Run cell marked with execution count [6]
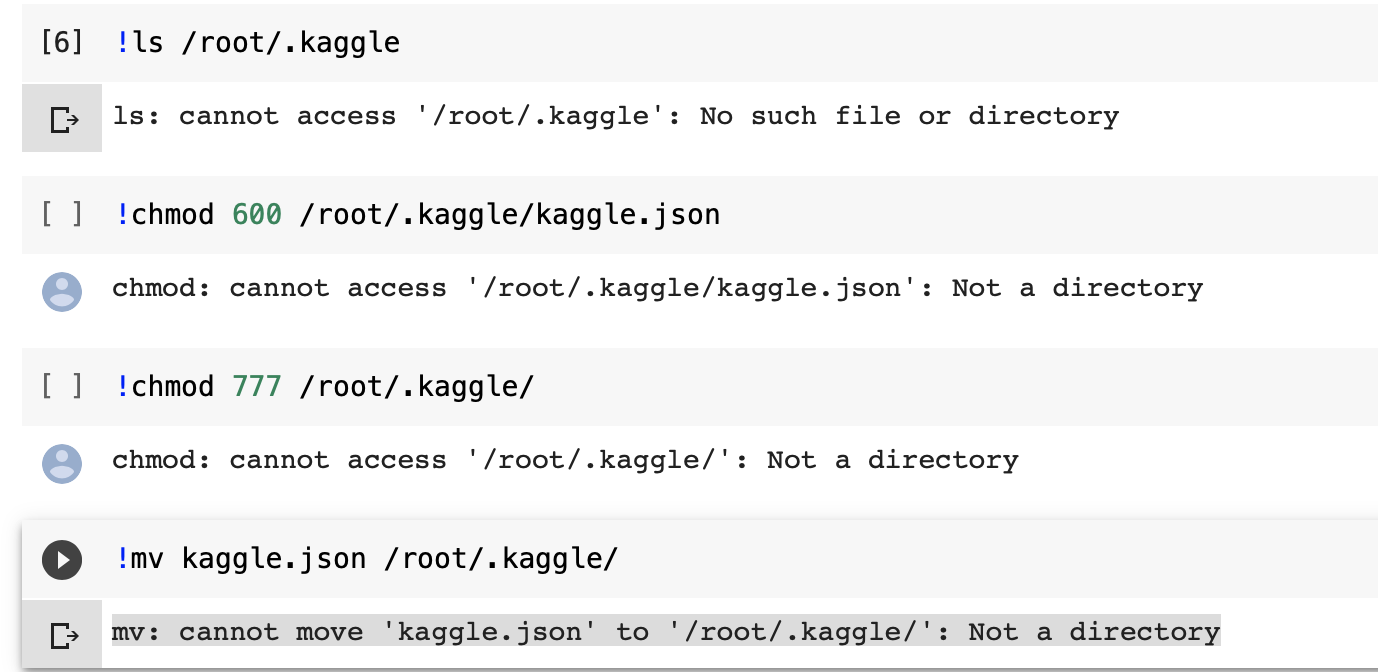Viewport: 1378px width, 672px height. point(62,43)
